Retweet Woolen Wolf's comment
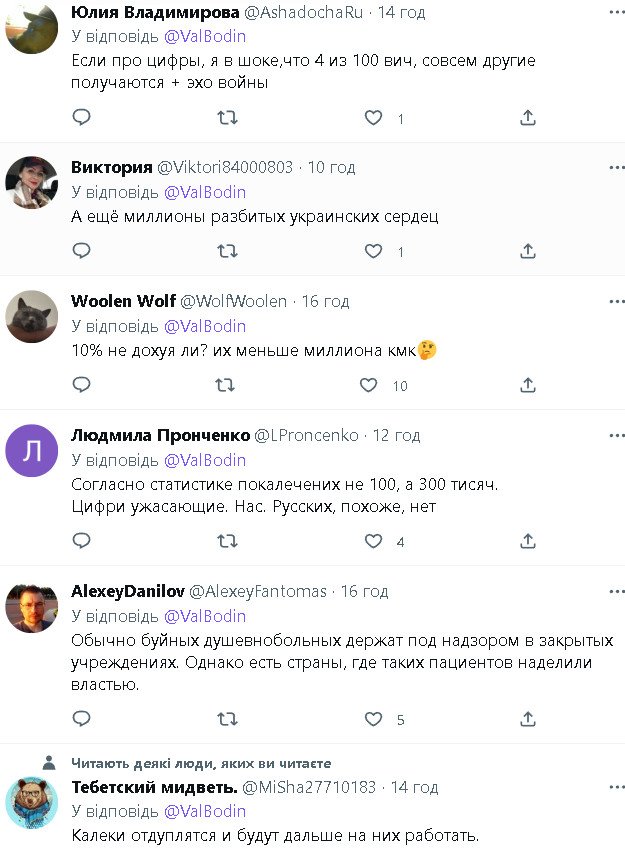 (x=227, y=385)
